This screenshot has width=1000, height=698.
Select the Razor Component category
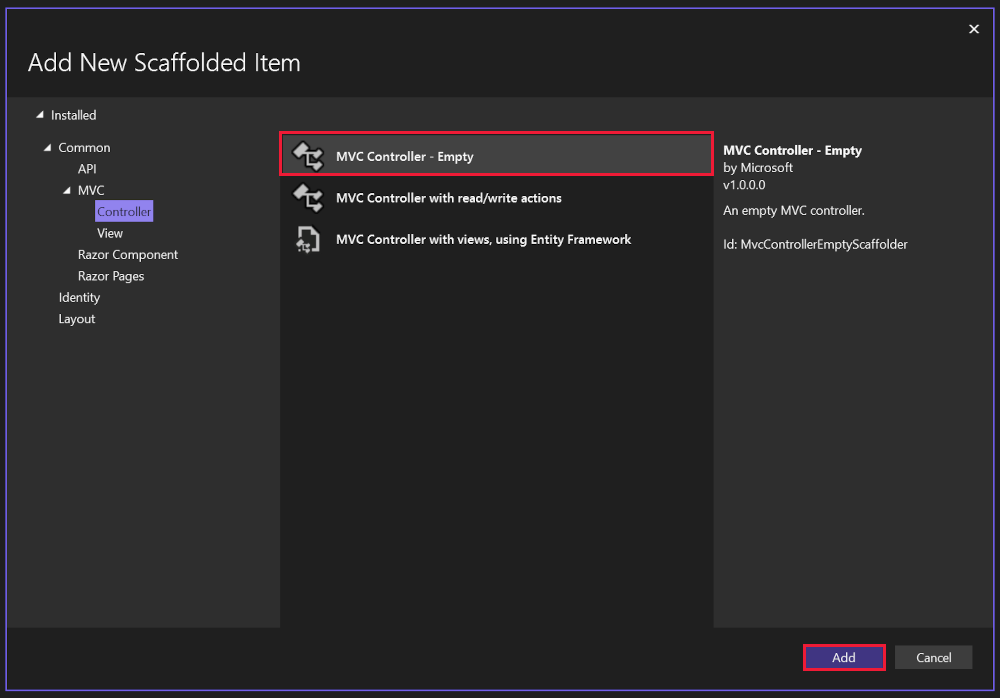(x=127, y=254)
